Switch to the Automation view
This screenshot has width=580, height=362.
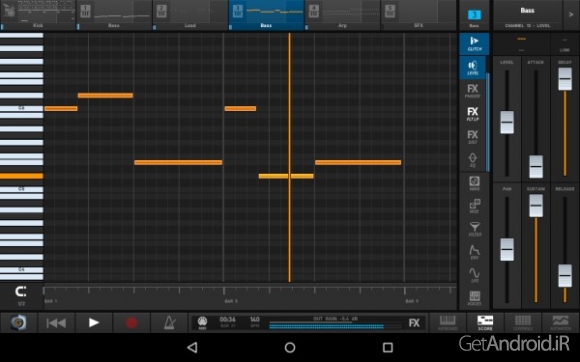[560, 323]
